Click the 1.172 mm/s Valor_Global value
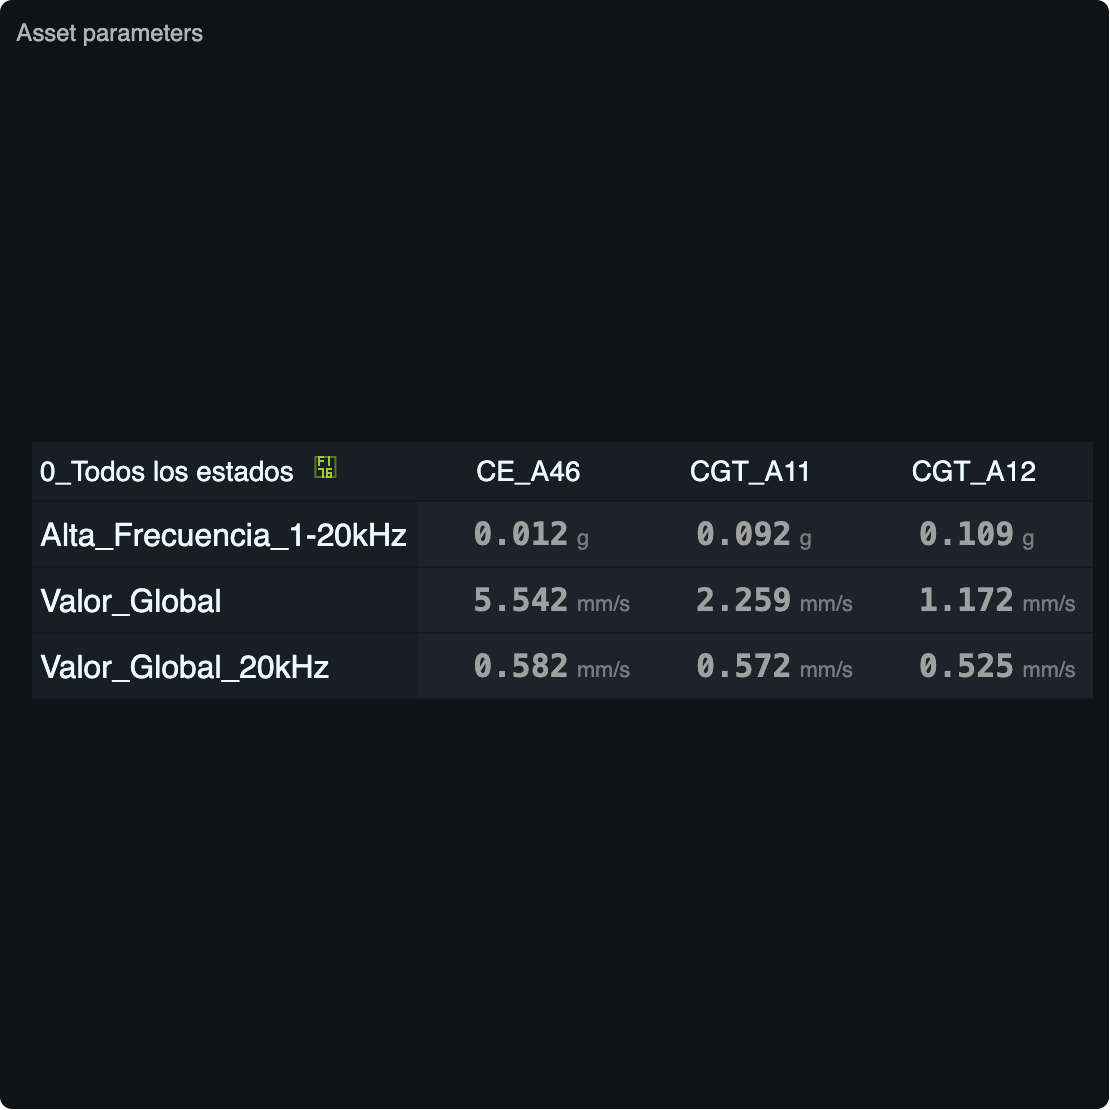The height and width of the screenshot is (1110, 1110). (x=997, y=600)
